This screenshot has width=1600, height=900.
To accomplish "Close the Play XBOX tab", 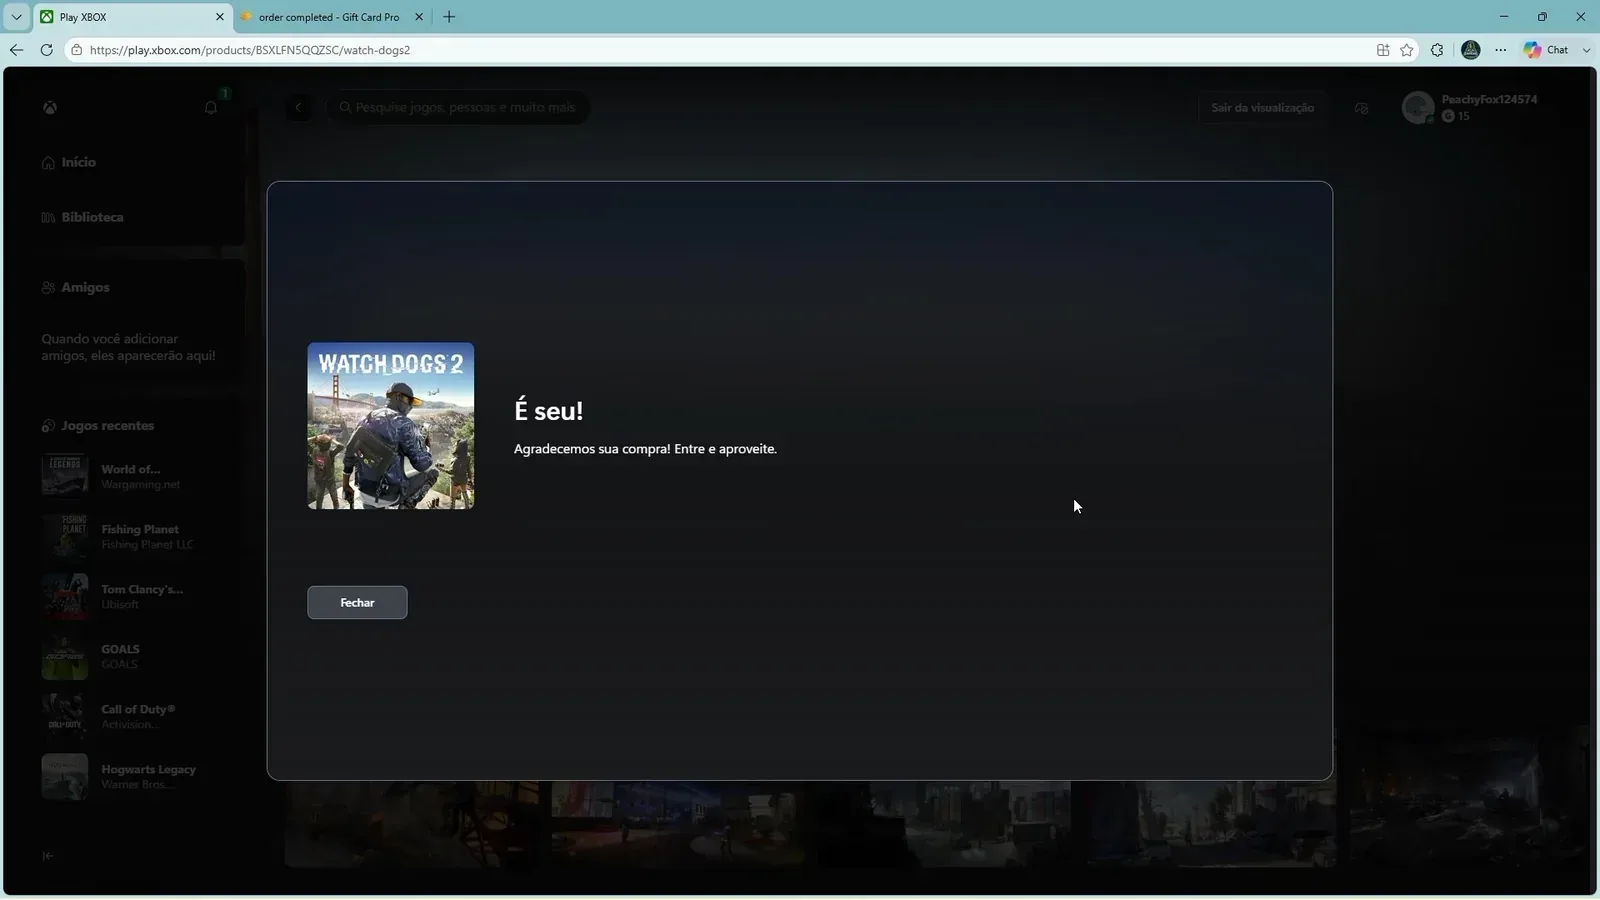I will pyautogui.click(x=220, y=17).
